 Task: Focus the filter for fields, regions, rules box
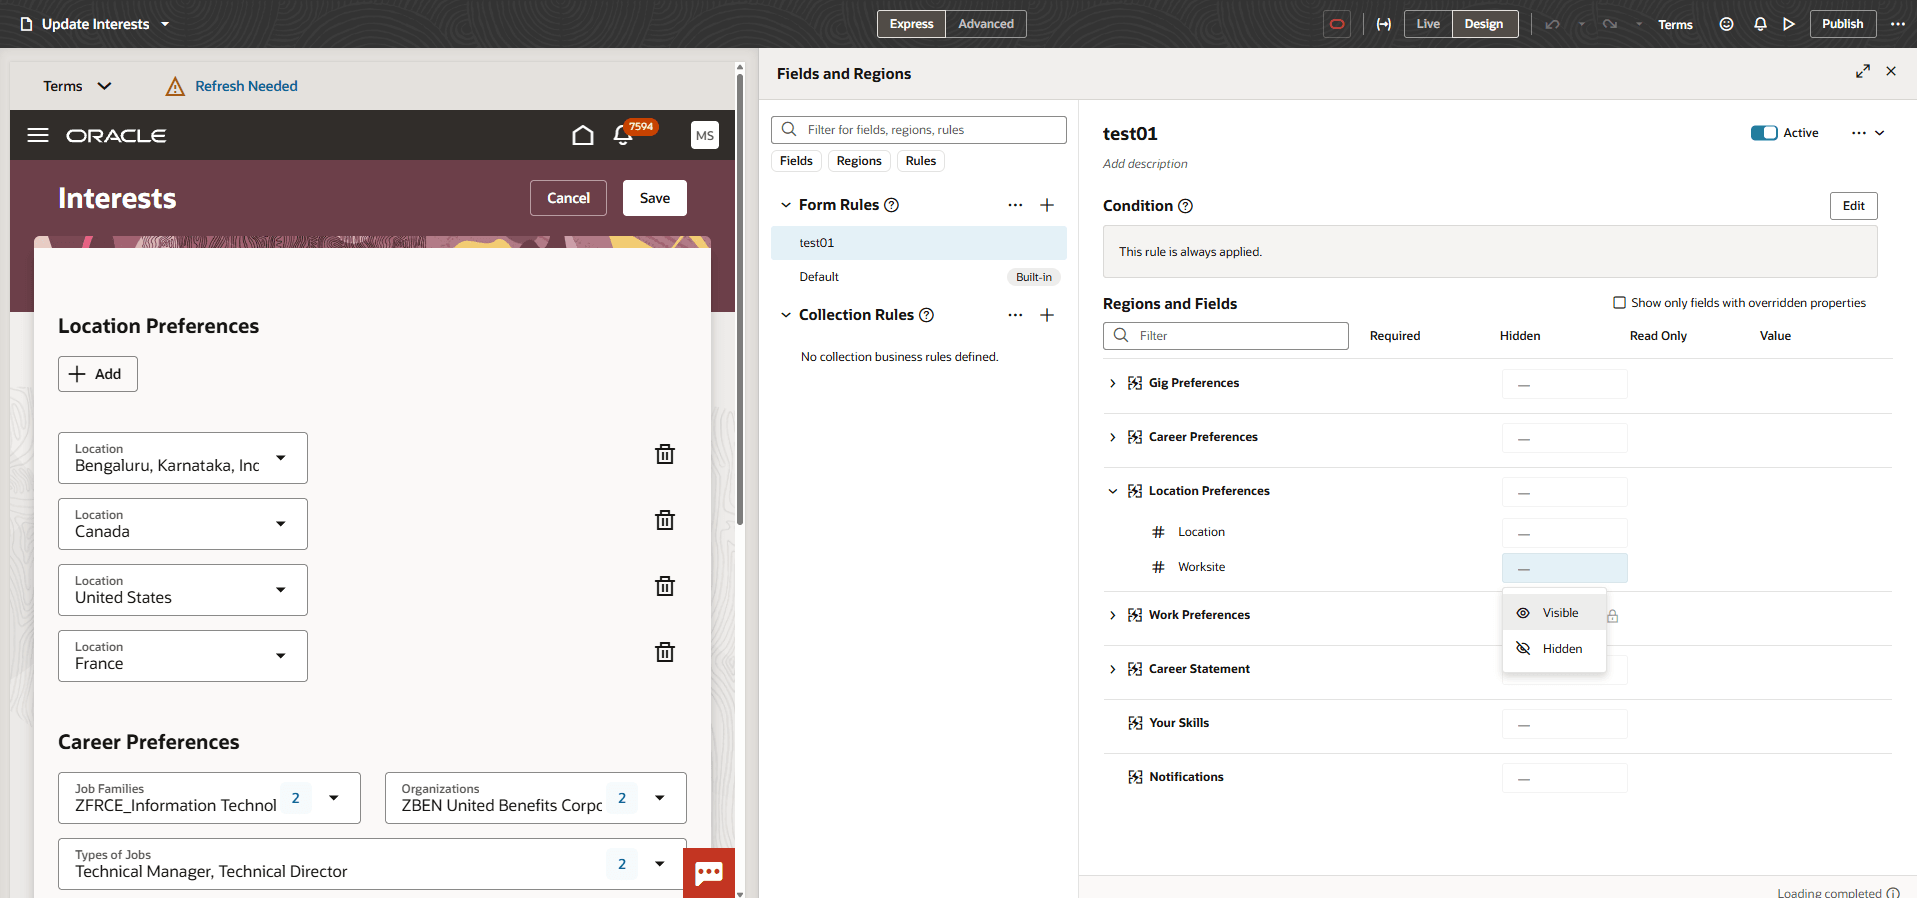pos(919,130)
